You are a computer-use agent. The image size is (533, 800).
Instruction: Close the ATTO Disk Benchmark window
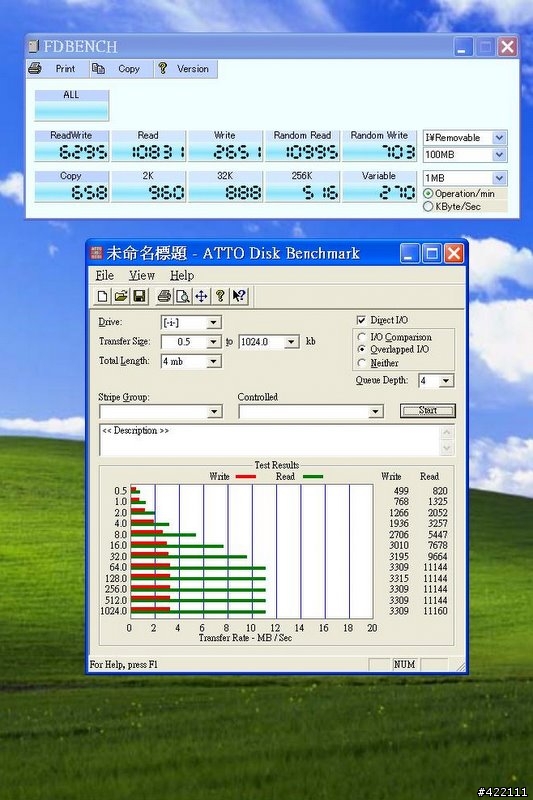click(x=453, y=253)
